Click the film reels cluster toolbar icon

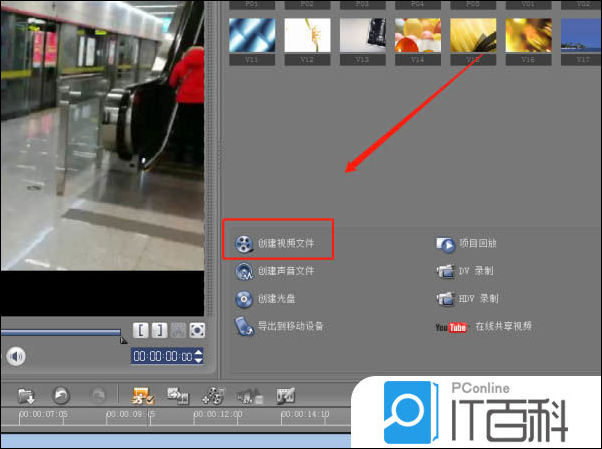pos(213,396)
